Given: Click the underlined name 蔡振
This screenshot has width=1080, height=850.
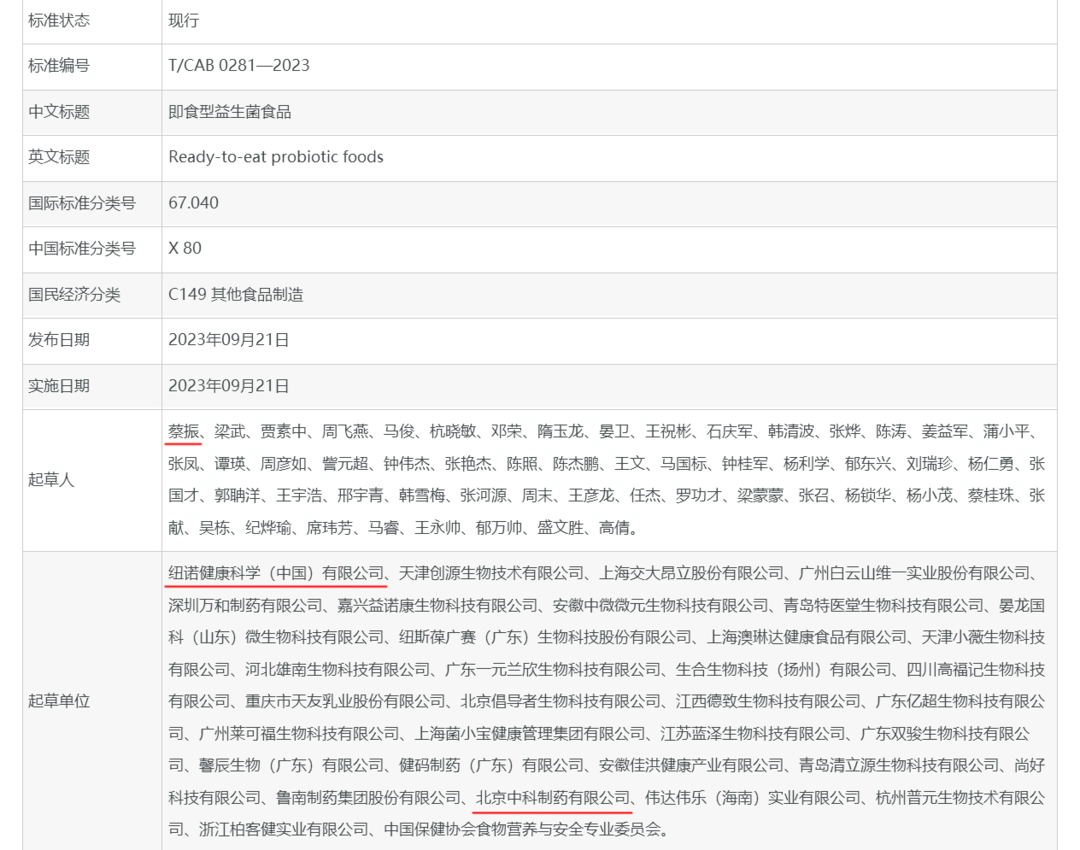Looking at the screenshot, I should pos(184,432).
